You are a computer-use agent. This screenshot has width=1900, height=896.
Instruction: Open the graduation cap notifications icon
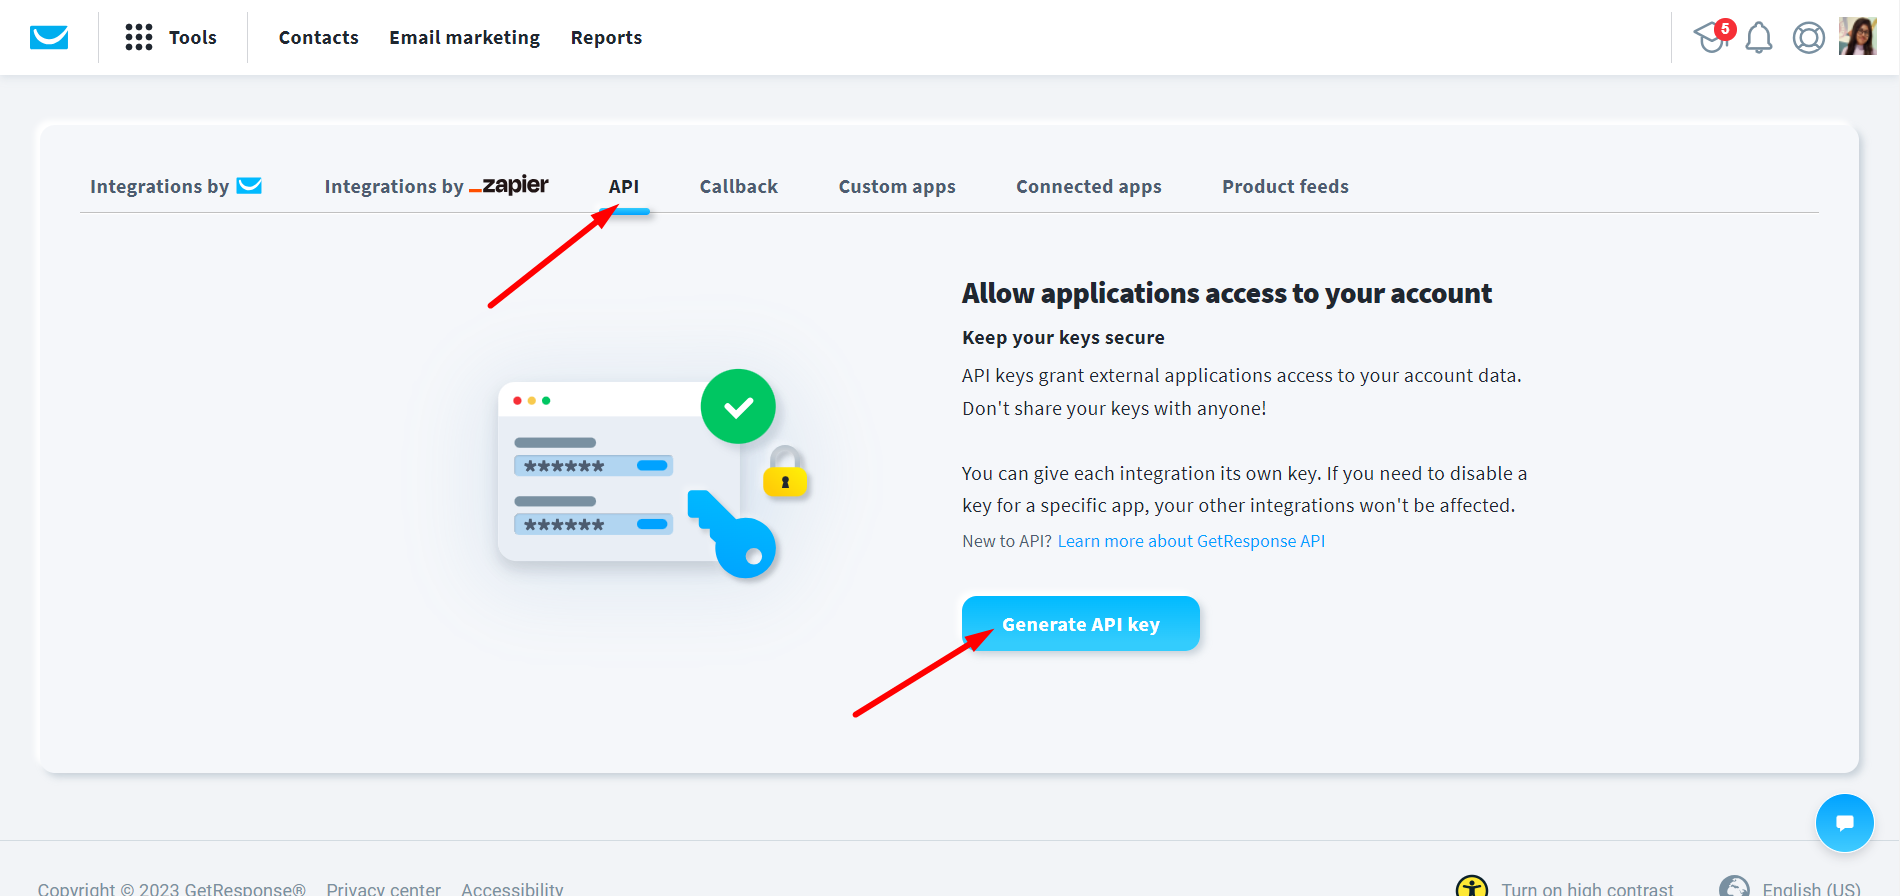click(x=1712, y=37)
